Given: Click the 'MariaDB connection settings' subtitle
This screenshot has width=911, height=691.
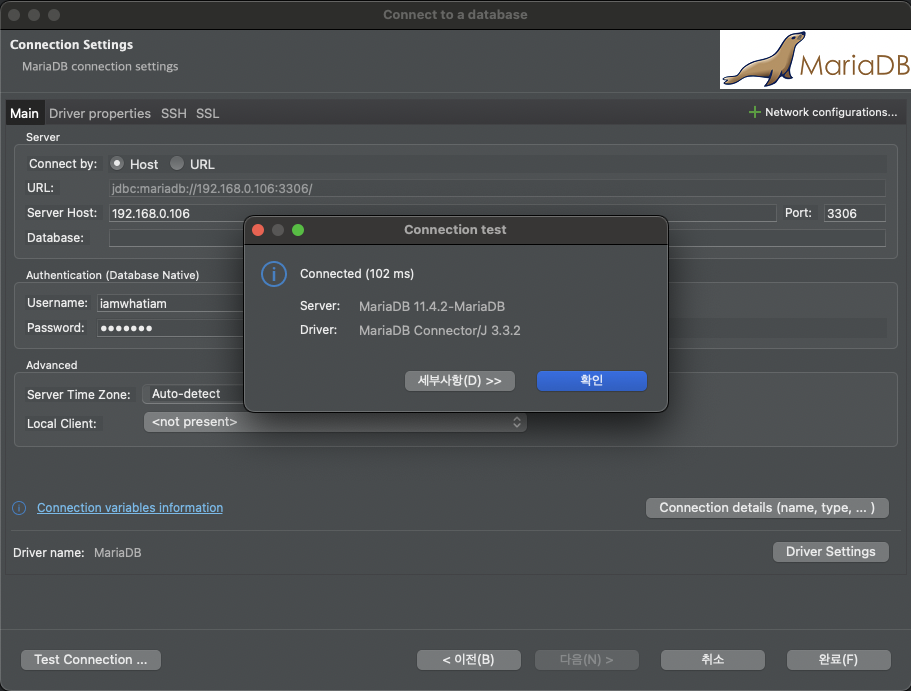Looking at the screenshot, I should 100,66.
